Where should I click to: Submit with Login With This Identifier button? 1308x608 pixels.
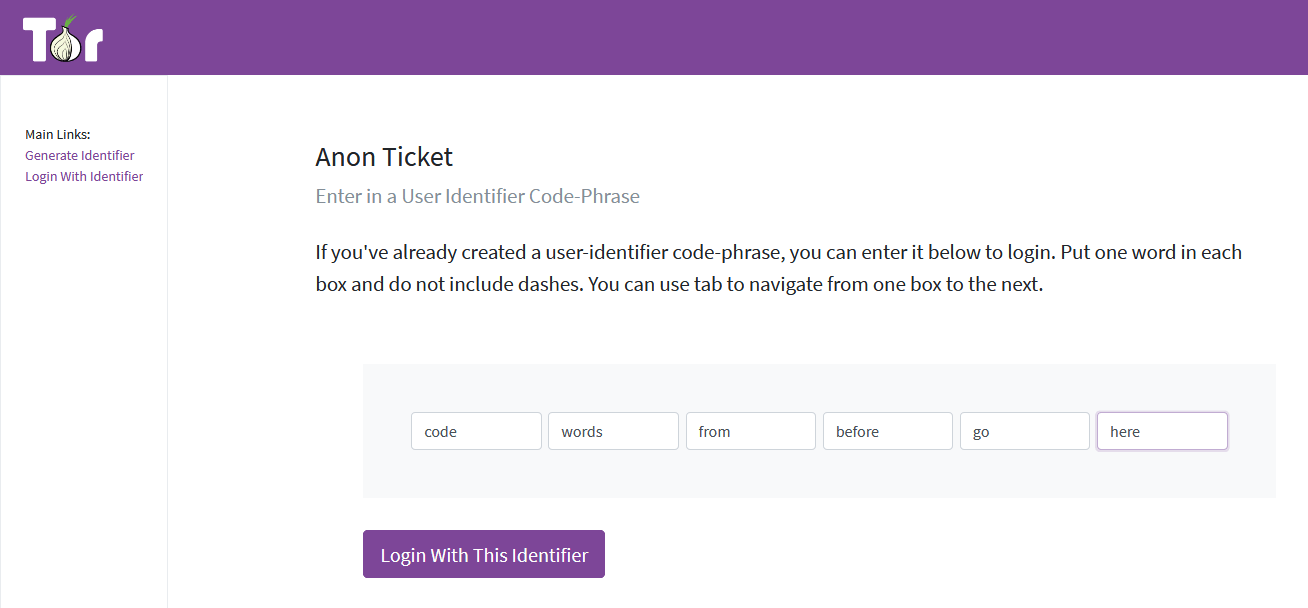click(484, 554)
